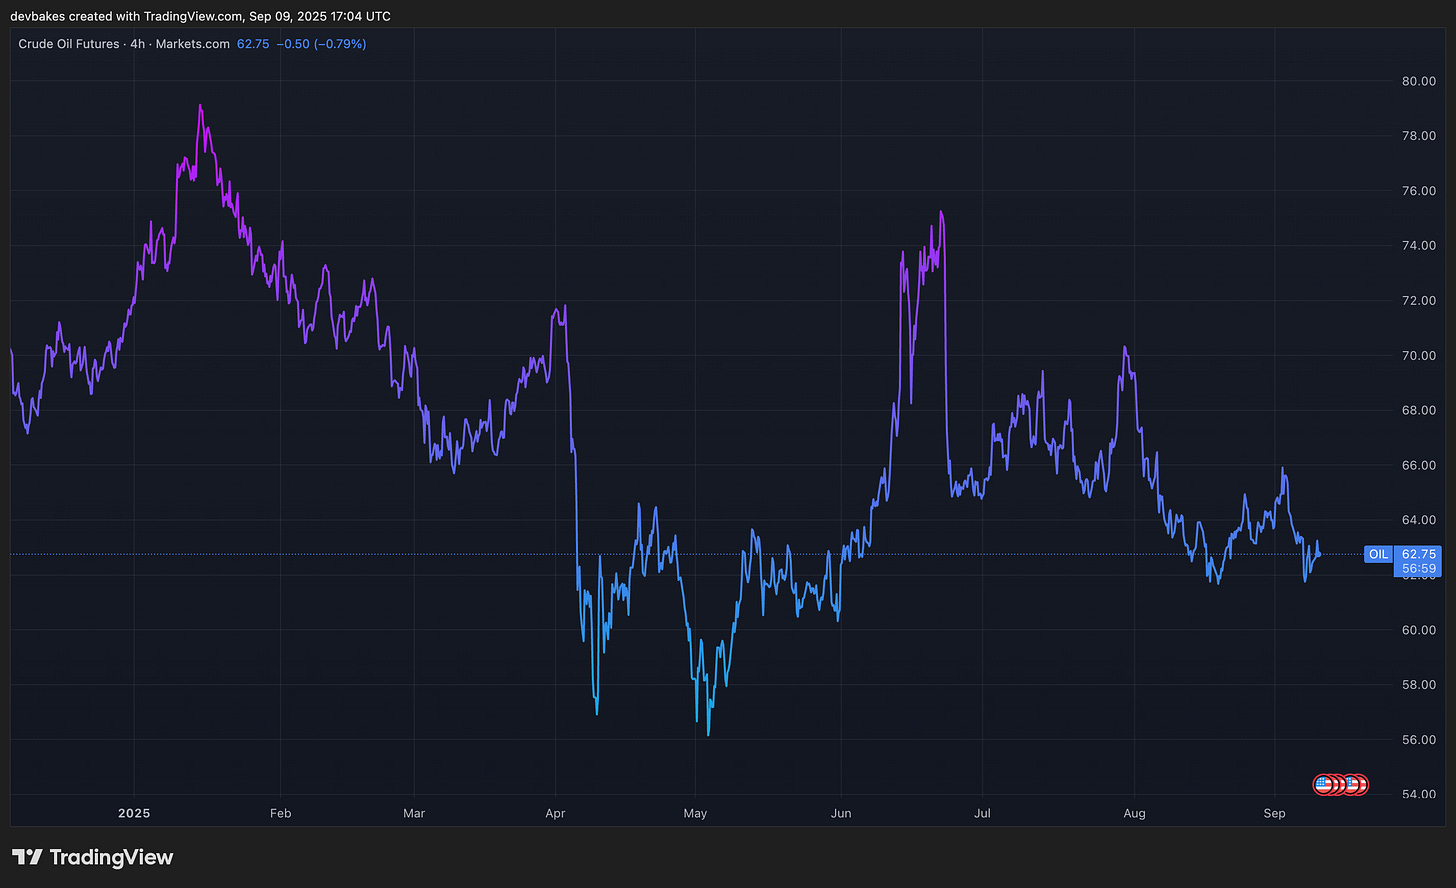Viewport: 1456px width, 888px height.
Task: Select the "4h" interval in the legend
Action: (x=138, y=44)
